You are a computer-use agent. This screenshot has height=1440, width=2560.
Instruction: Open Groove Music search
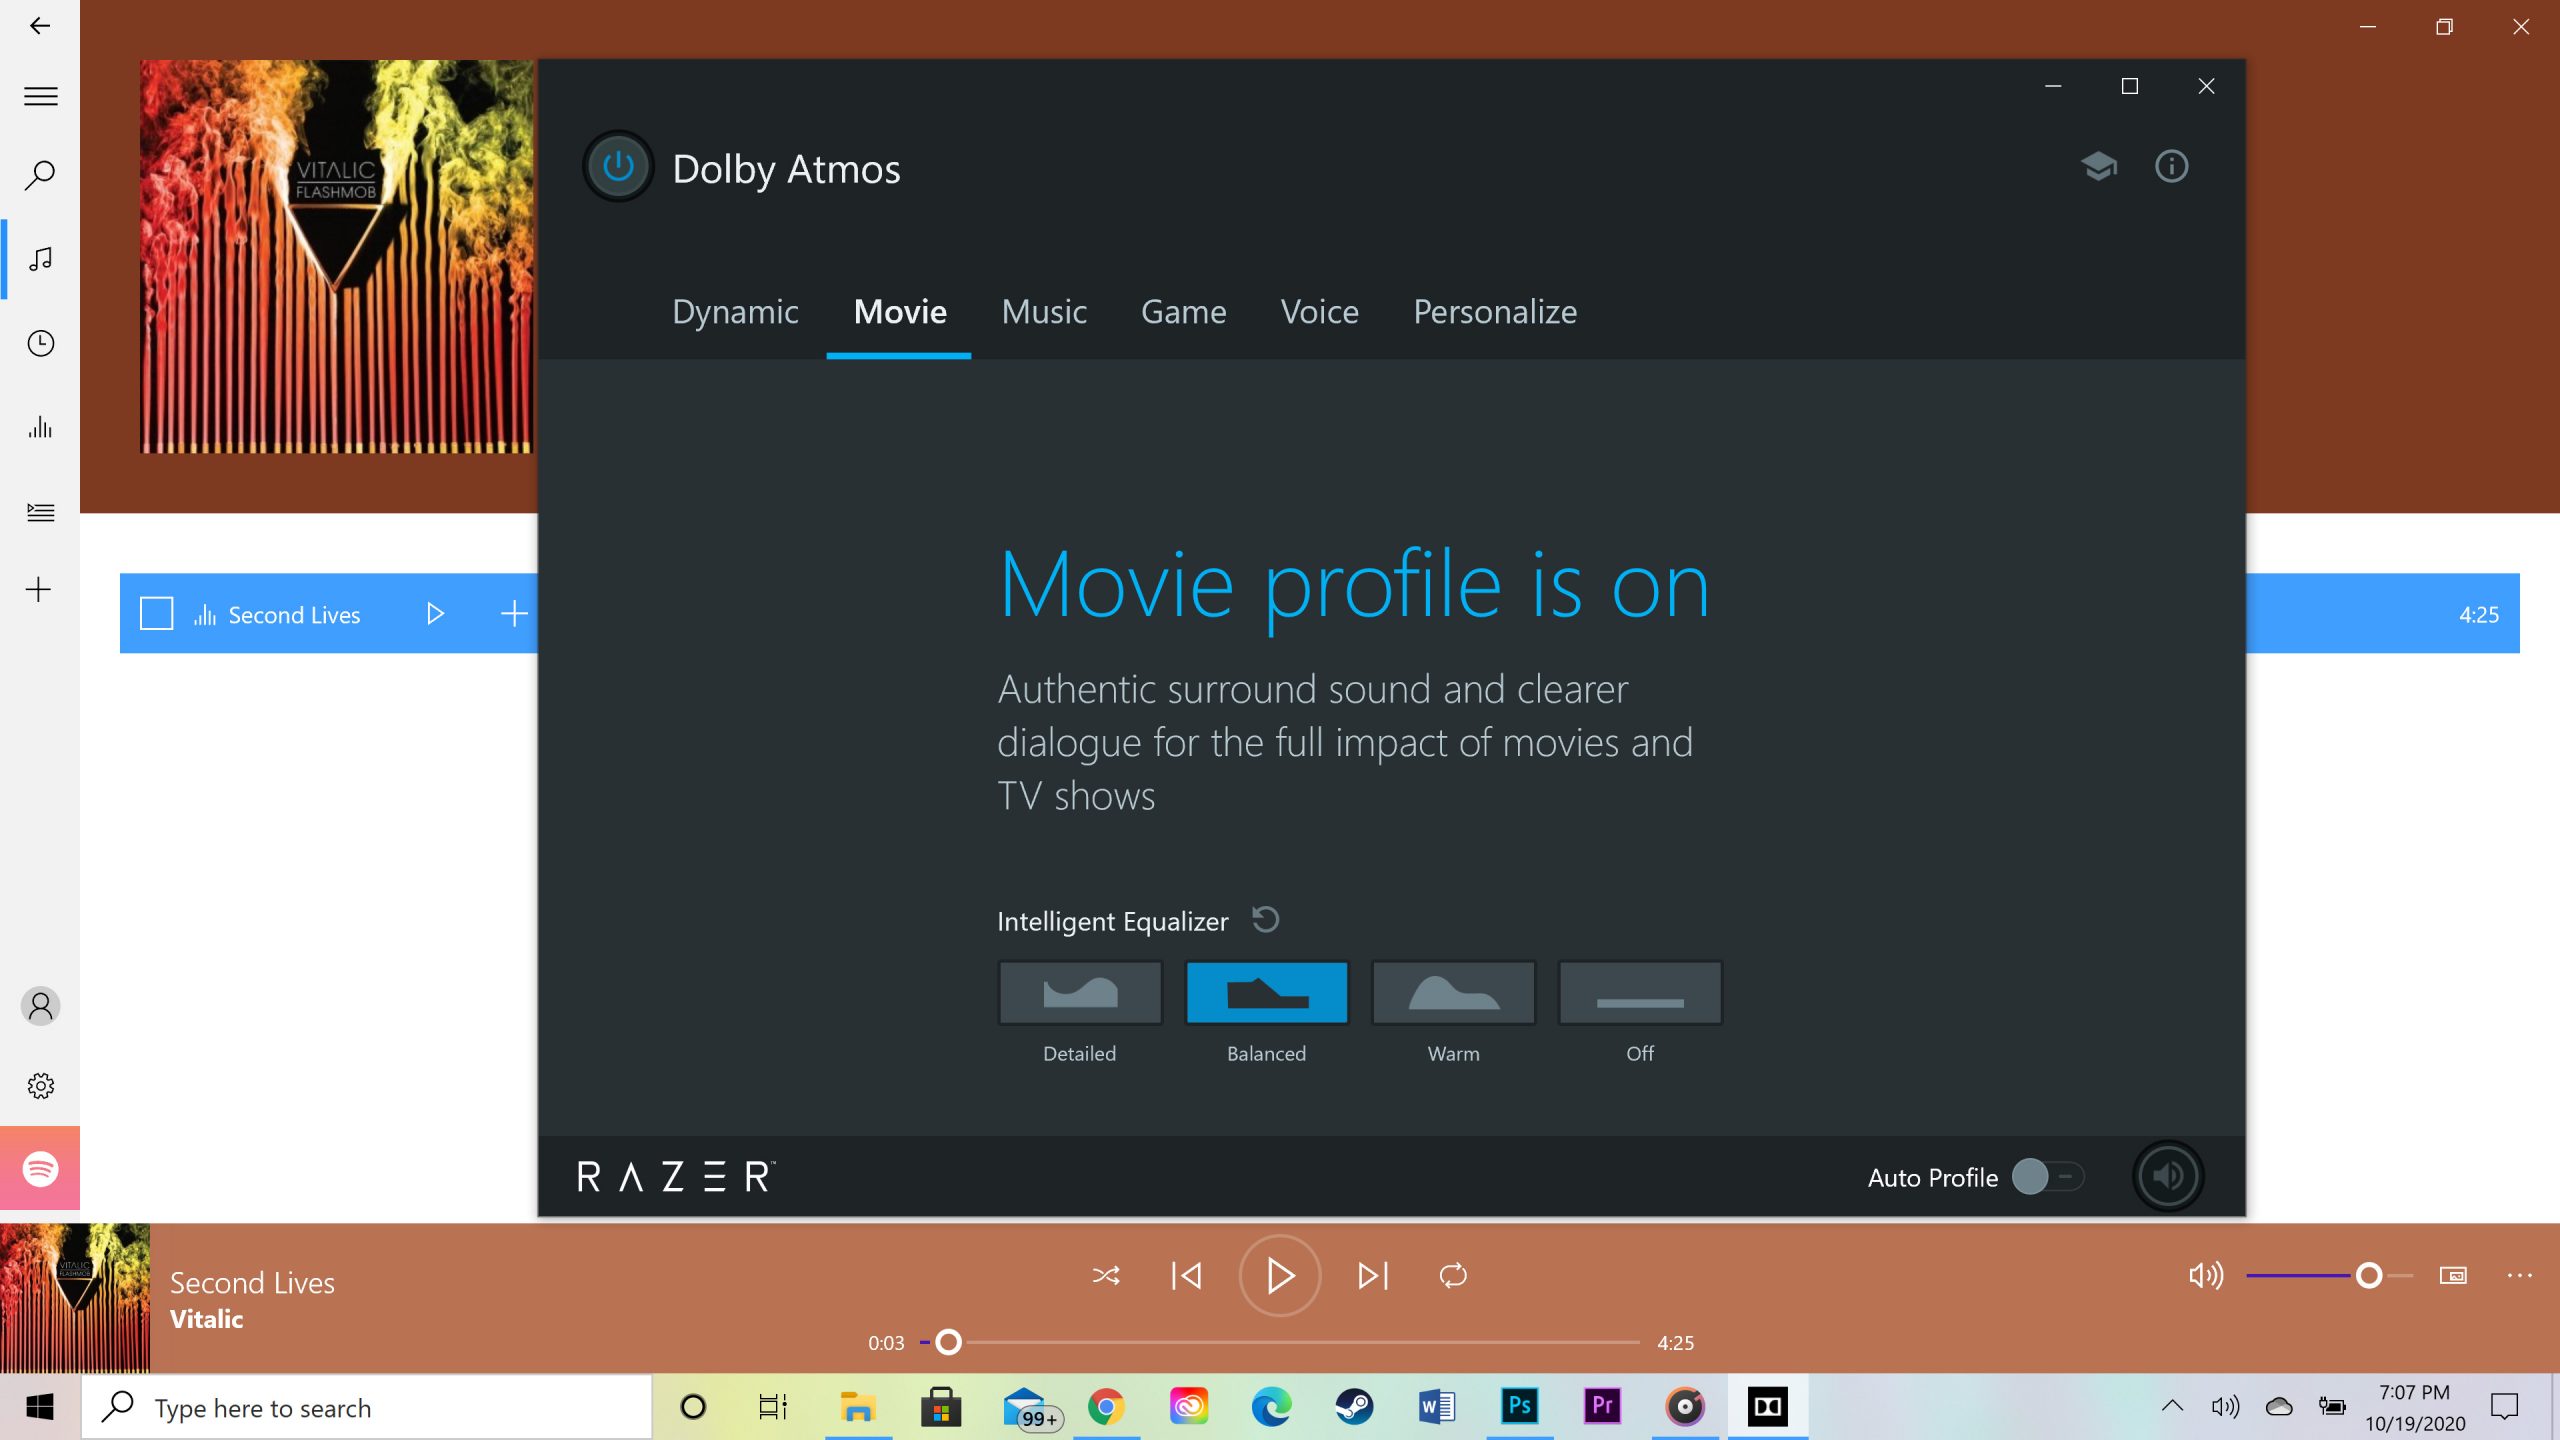coord(40,175)
